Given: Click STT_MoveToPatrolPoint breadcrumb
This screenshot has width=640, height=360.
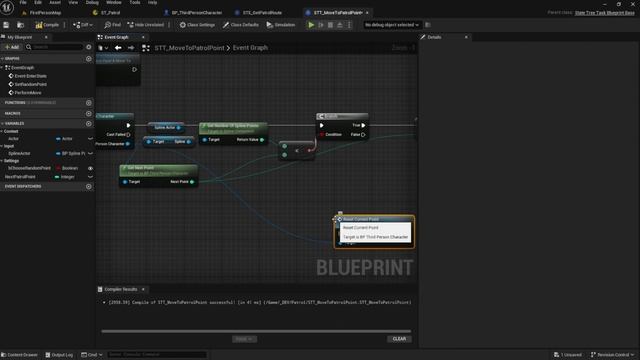Looking at the screenshot, I should [x=189, y=48].
